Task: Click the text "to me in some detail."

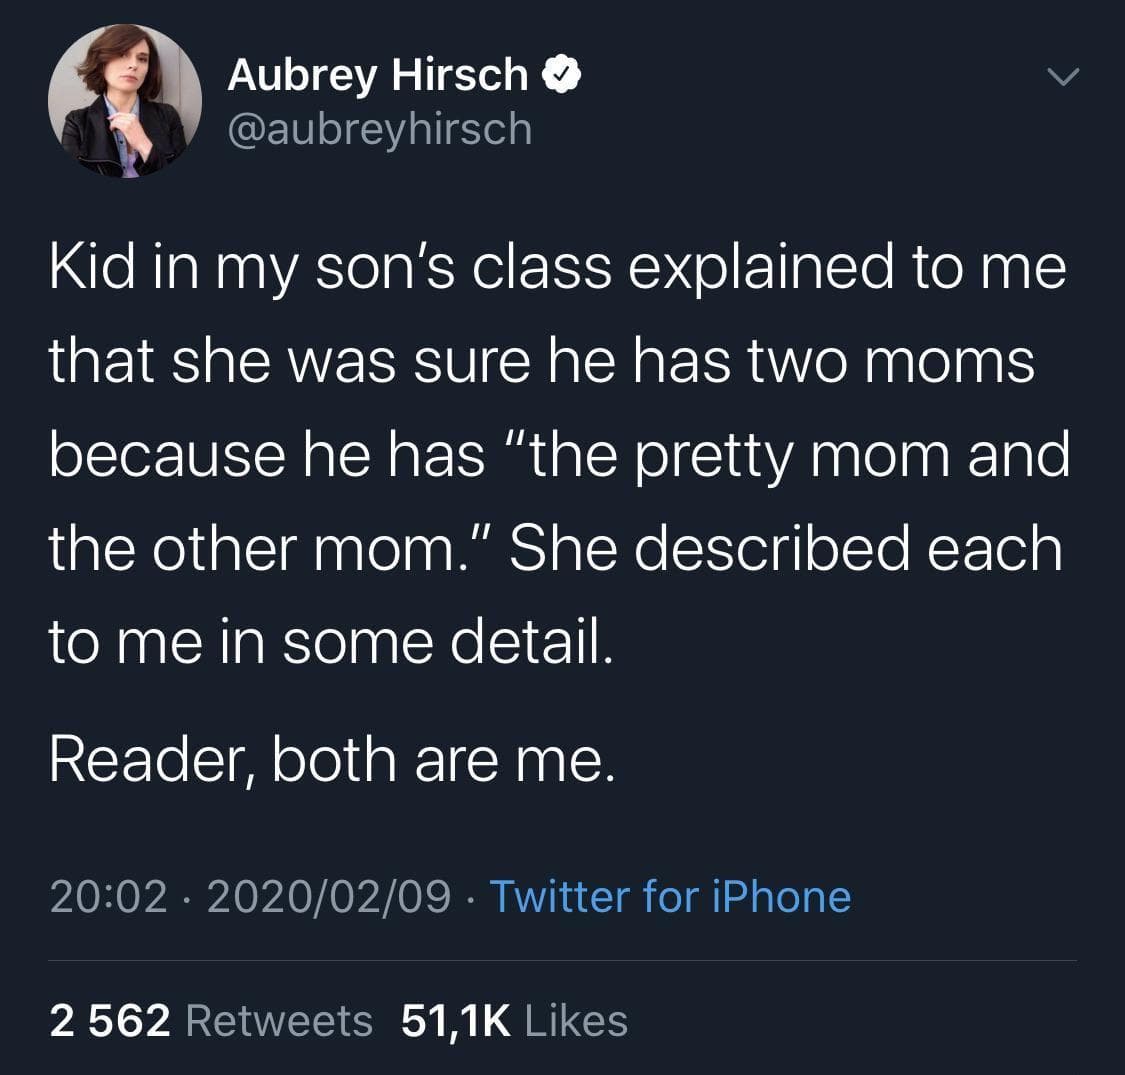Action: pos(328,641)
